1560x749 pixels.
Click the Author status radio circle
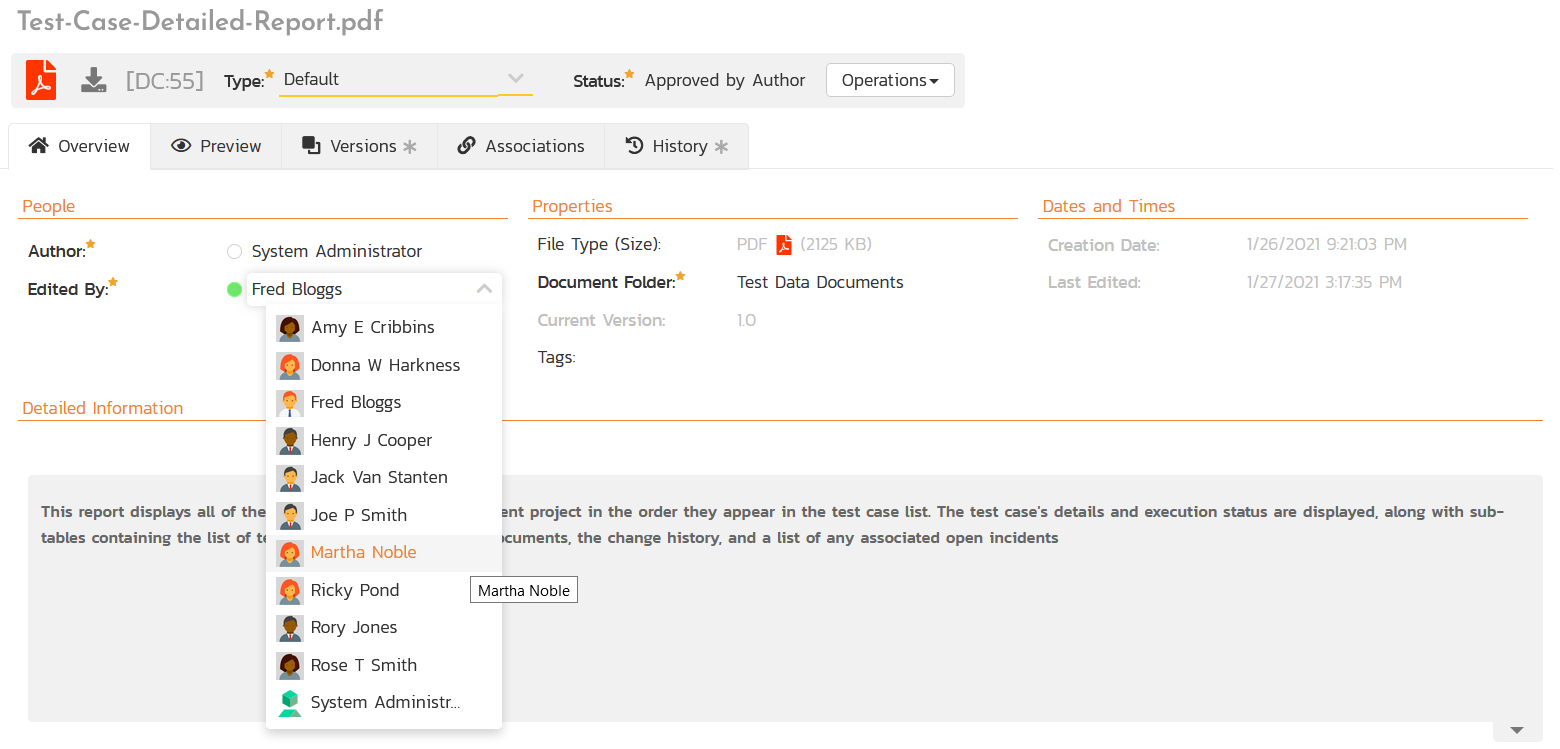point(235,252)
